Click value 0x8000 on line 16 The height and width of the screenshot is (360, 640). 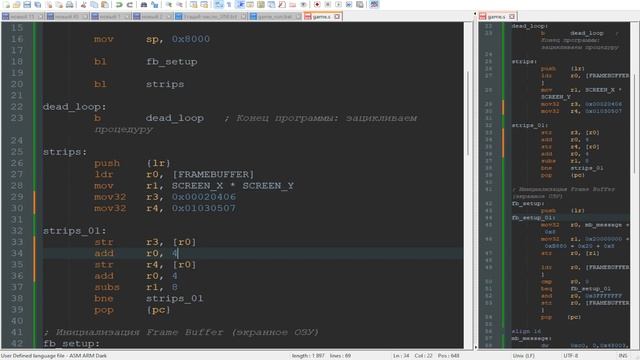coord(191,39)
